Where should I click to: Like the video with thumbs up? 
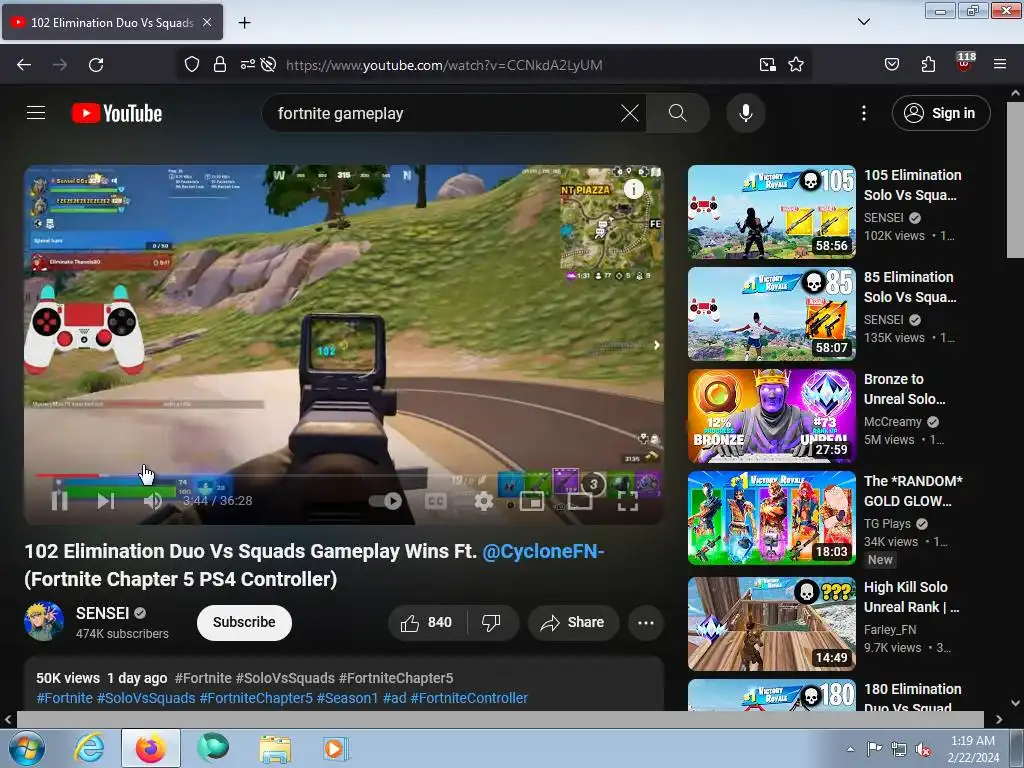pos(427,622)
